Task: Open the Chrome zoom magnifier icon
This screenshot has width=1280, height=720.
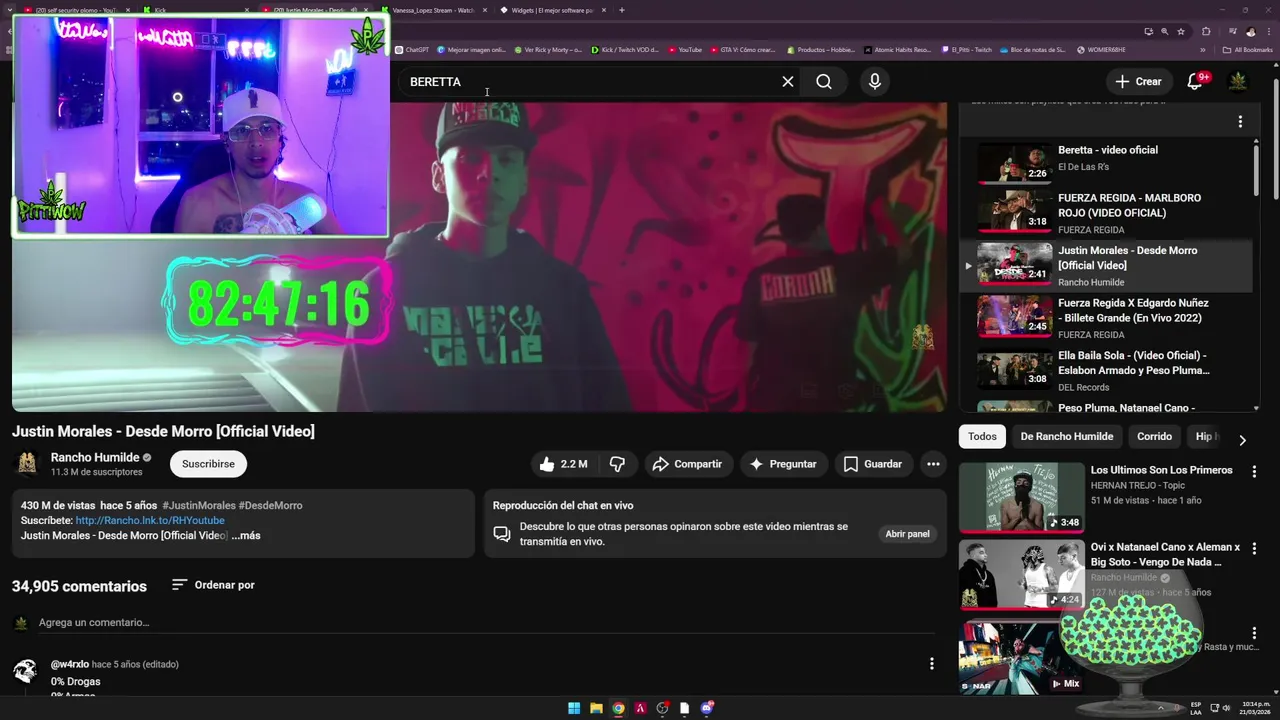Action: click(1164, 31)
